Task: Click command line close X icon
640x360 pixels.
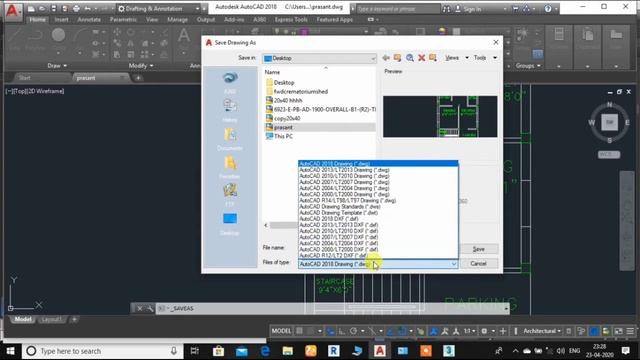Action: 140,309
